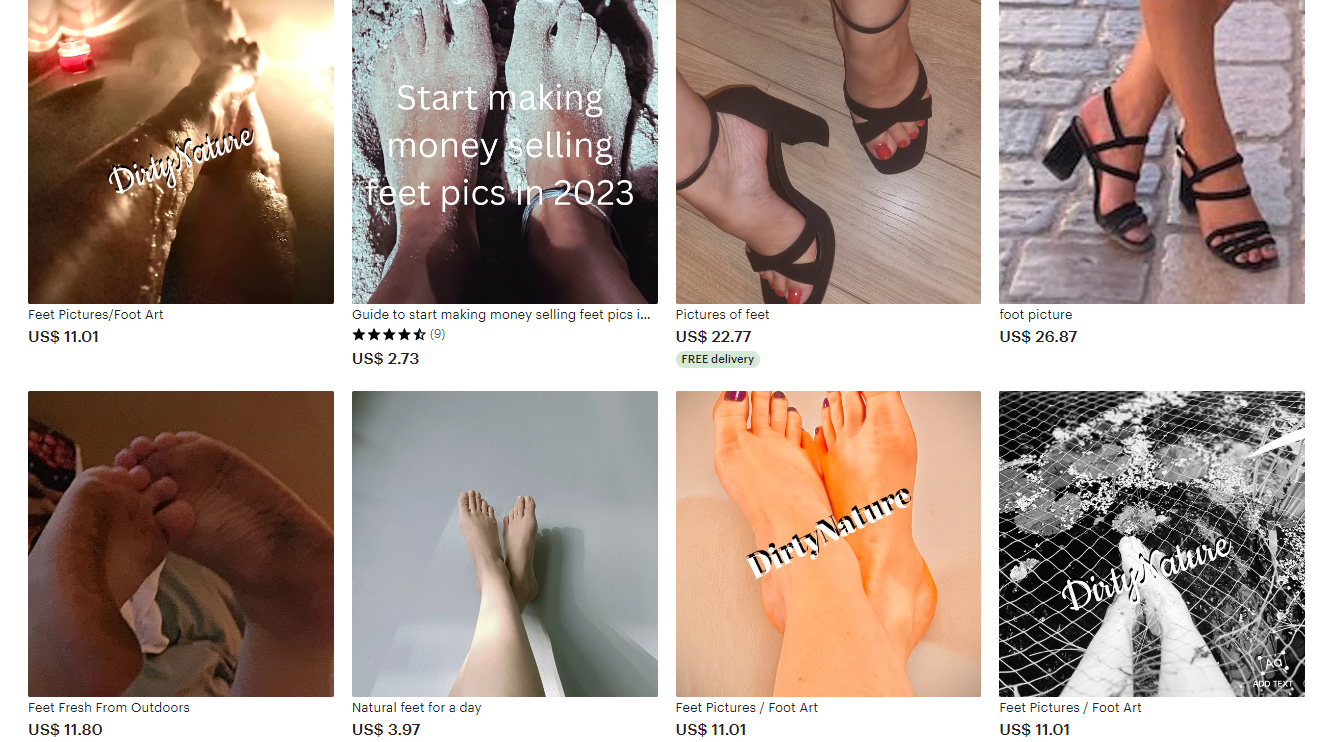The image size is (1329, 742).
Task: Open the Natural feet for a day image
Action: [x=505, y=544]
